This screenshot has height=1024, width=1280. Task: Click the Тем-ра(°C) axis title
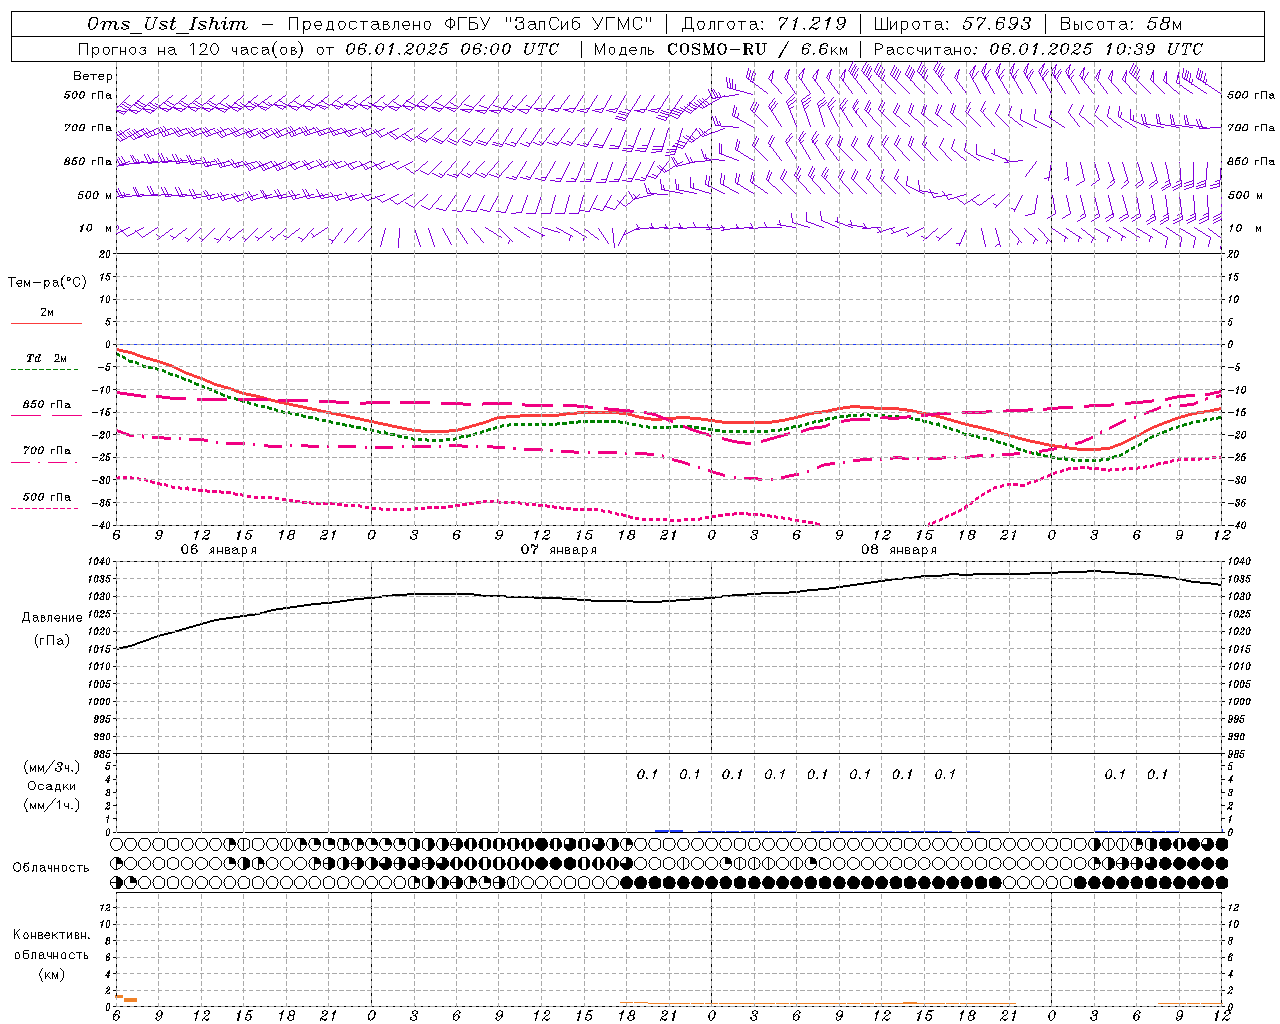pos(47,283)
